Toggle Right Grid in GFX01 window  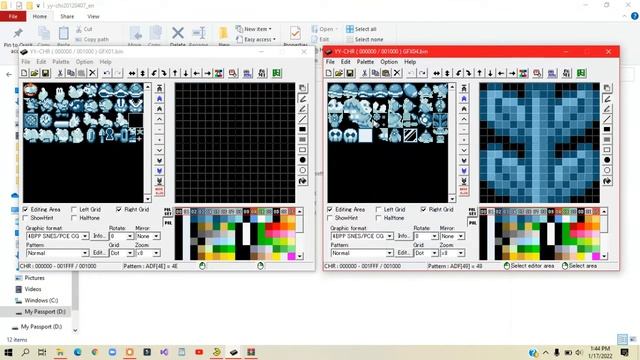(x=119, y=209)
